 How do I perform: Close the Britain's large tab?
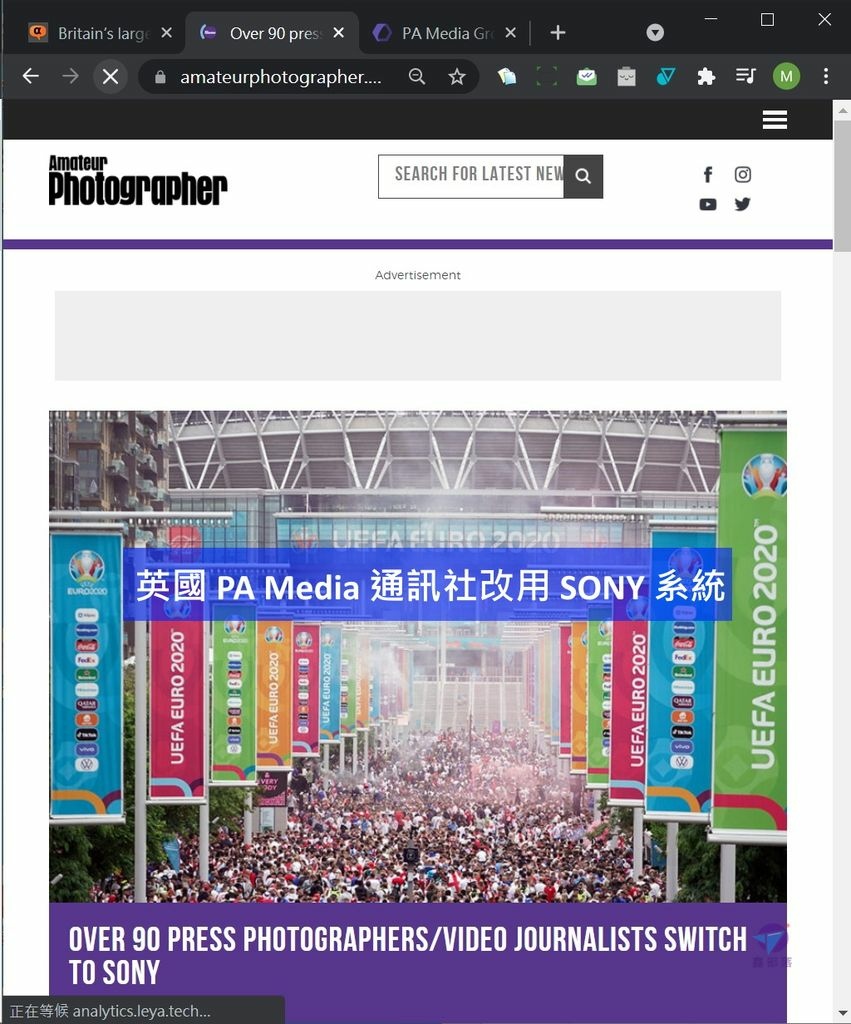pyautogui.click(x=167, y=33)
